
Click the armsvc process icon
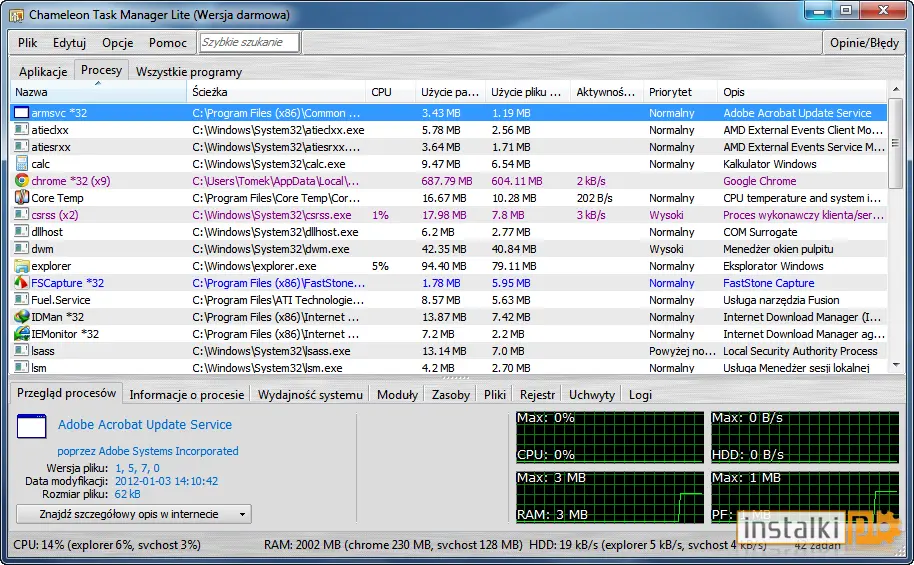[22, 113]
